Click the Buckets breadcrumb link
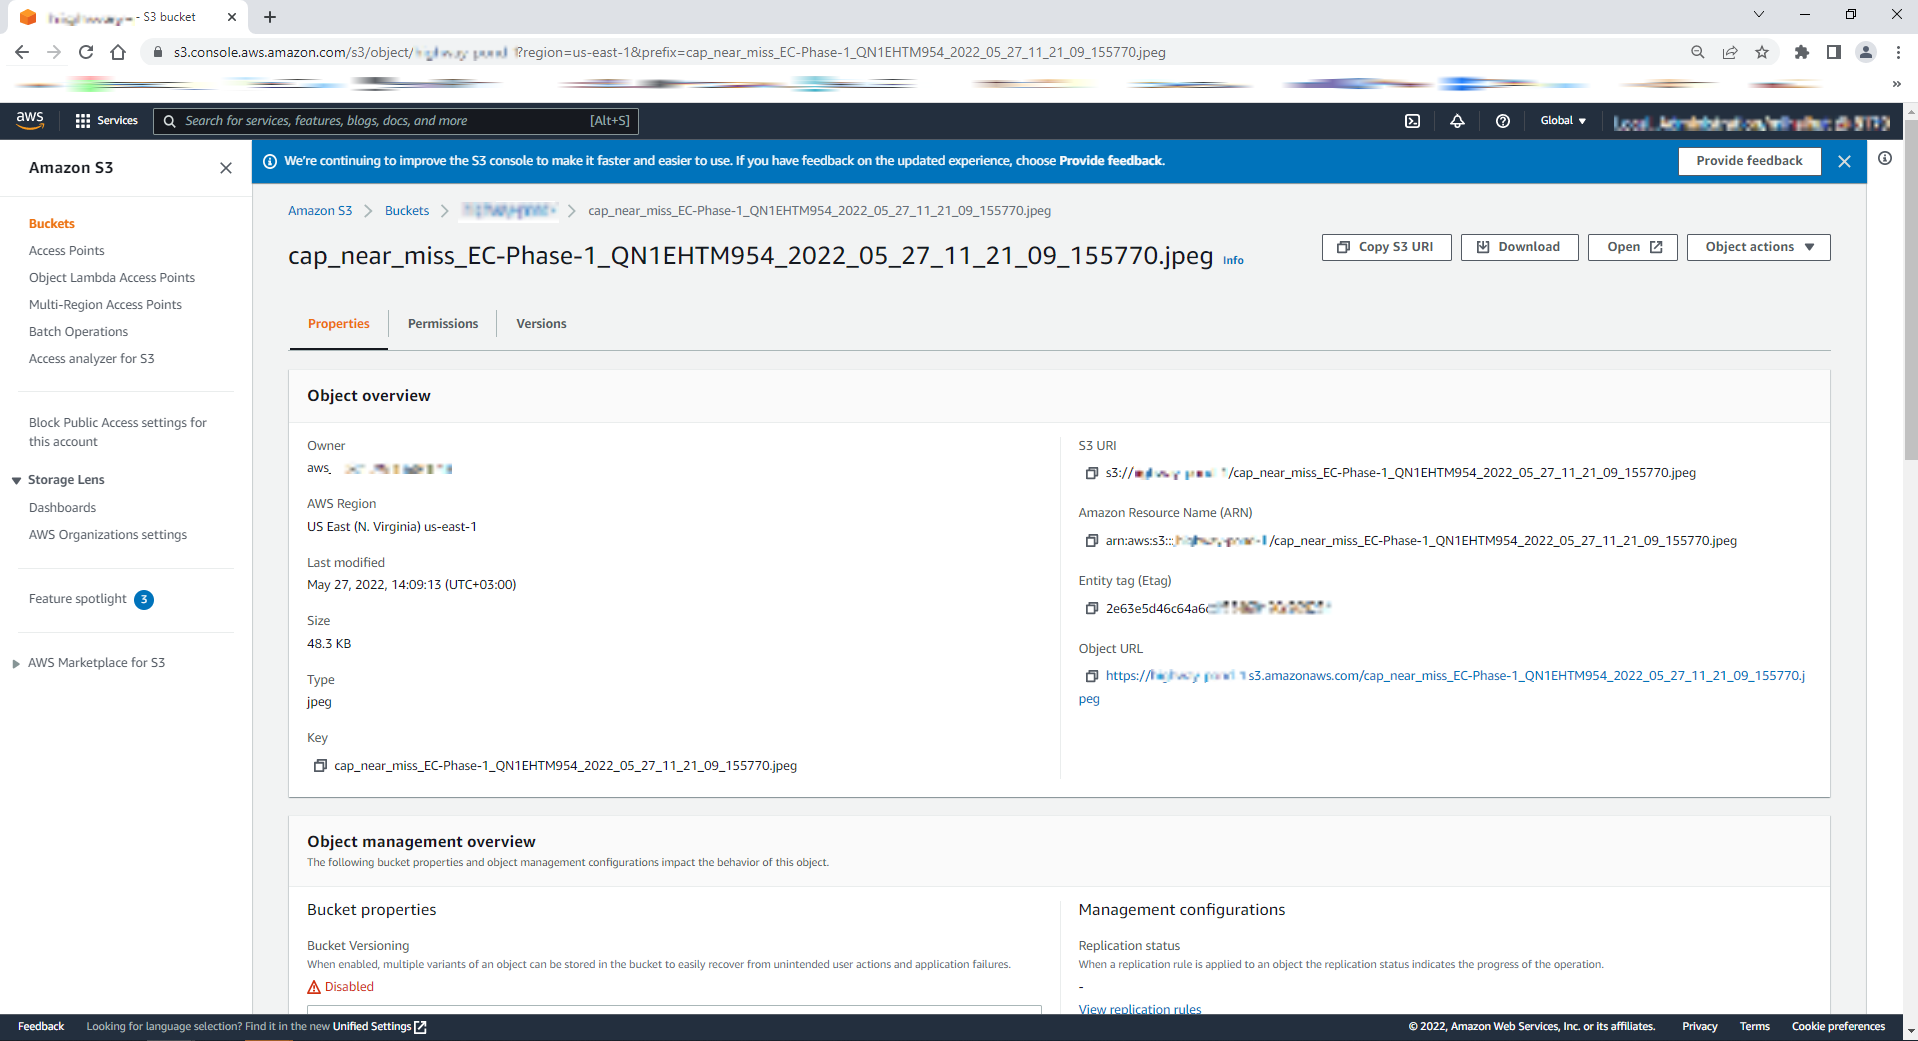1918x1041 pixels. [407, 211]
